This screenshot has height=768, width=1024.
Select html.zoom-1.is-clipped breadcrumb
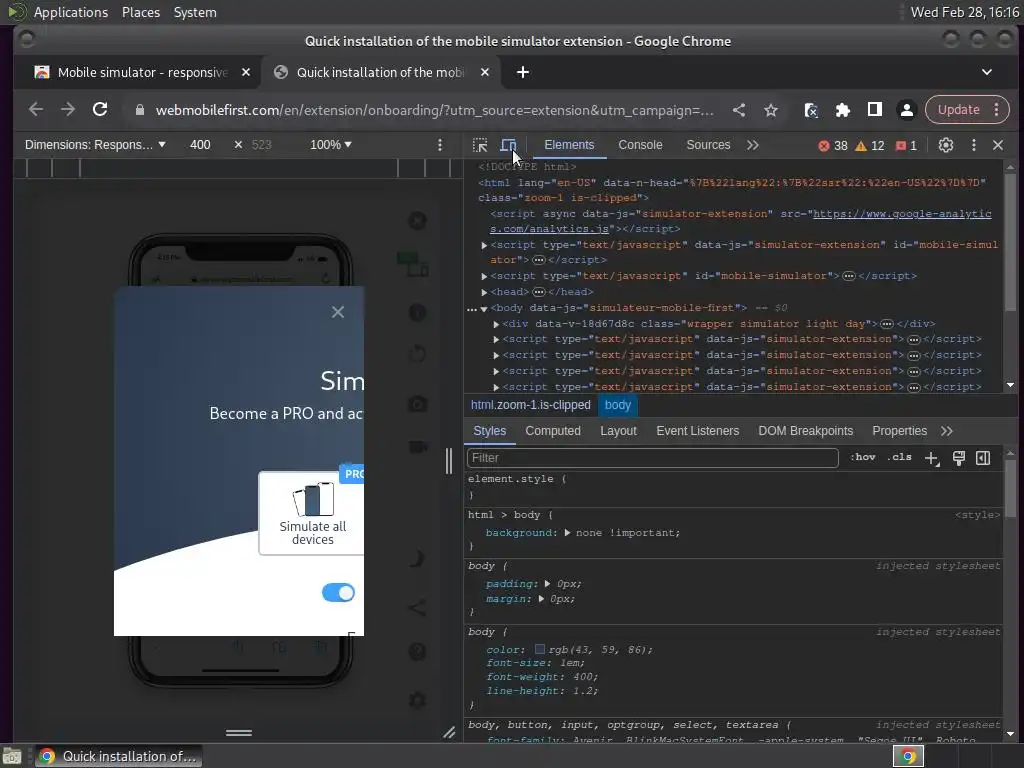click(x=530, y=405)
